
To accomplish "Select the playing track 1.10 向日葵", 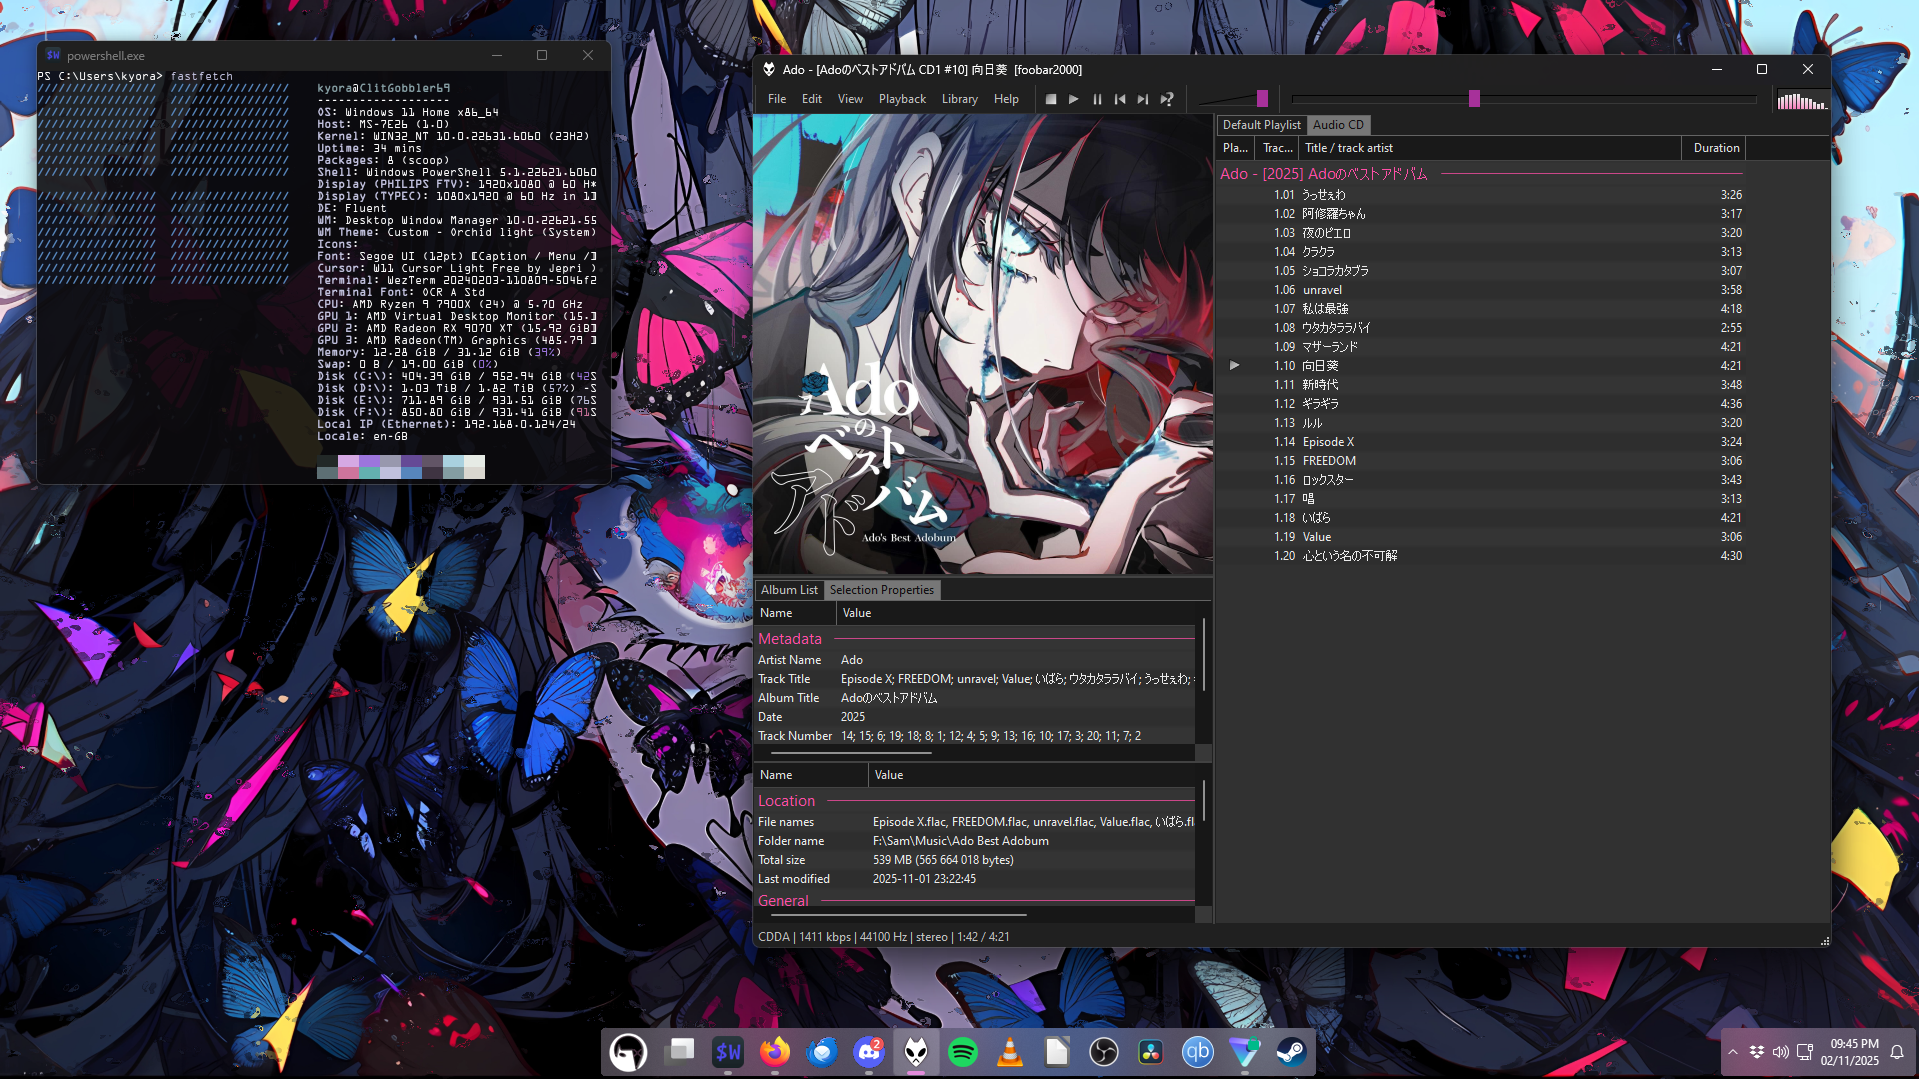I will tap(1481, 366).
